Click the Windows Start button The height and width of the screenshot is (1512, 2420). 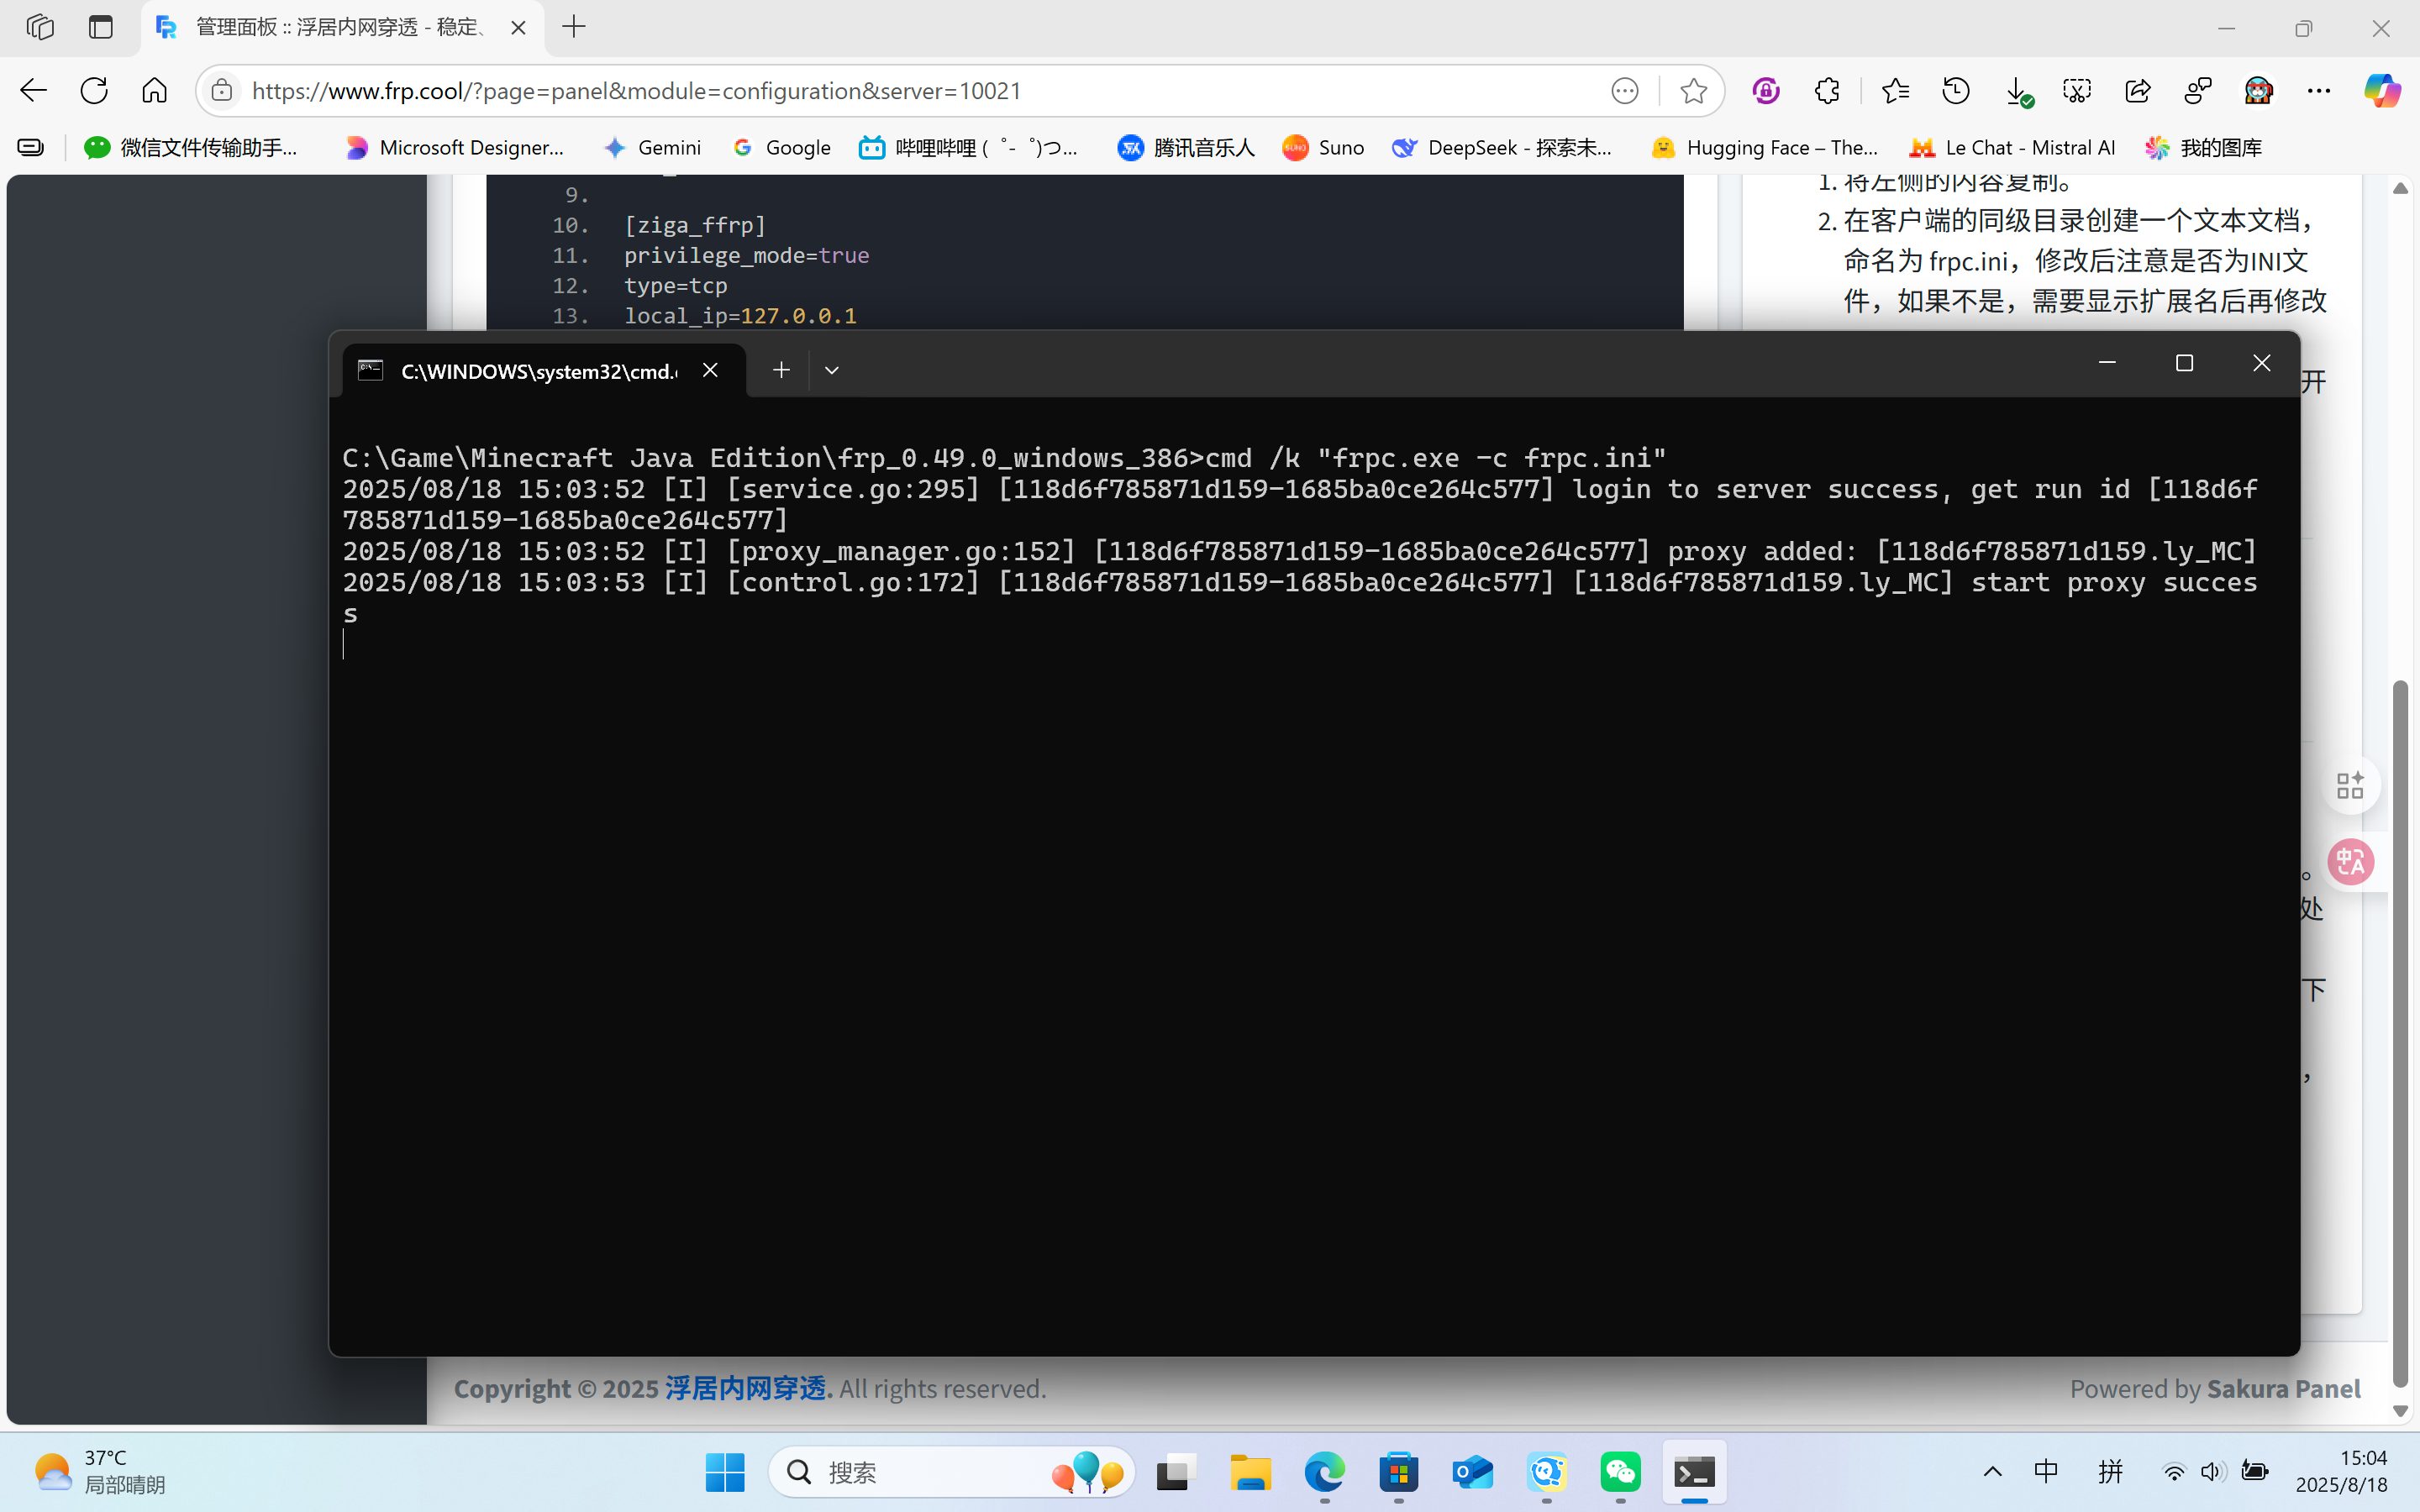[x=725, y=1472]
